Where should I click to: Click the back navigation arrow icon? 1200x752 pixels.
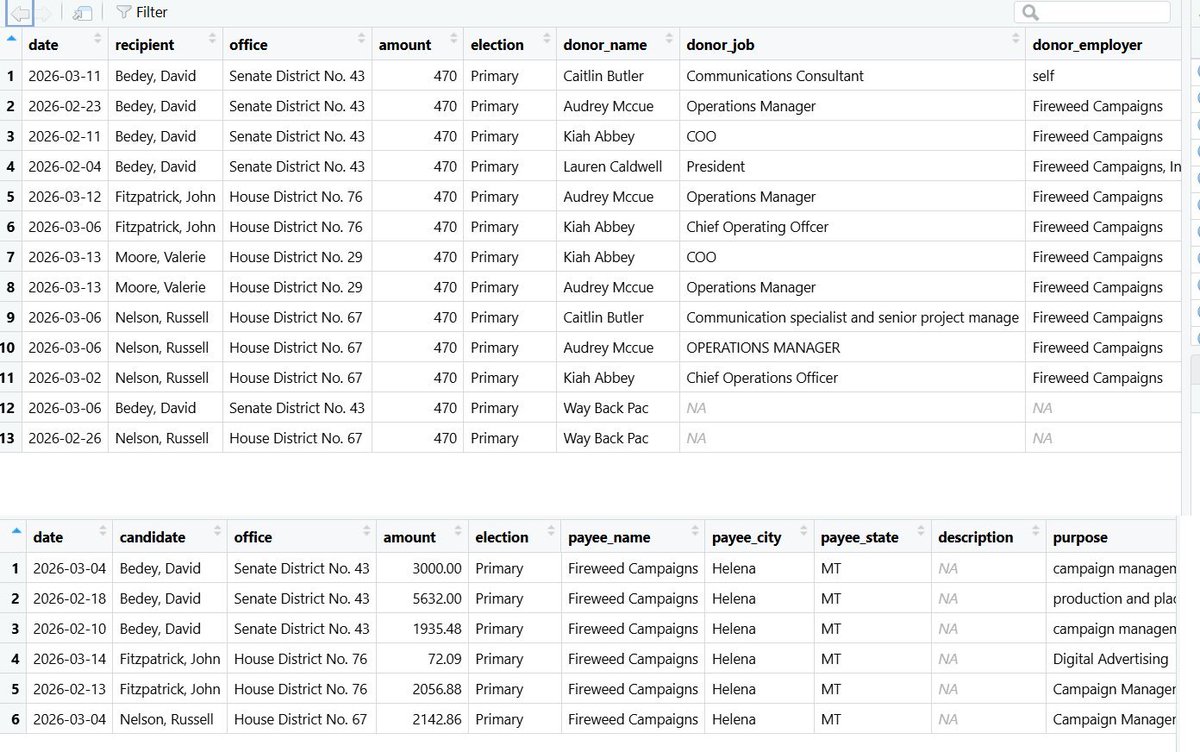click(x=19, y=13)
